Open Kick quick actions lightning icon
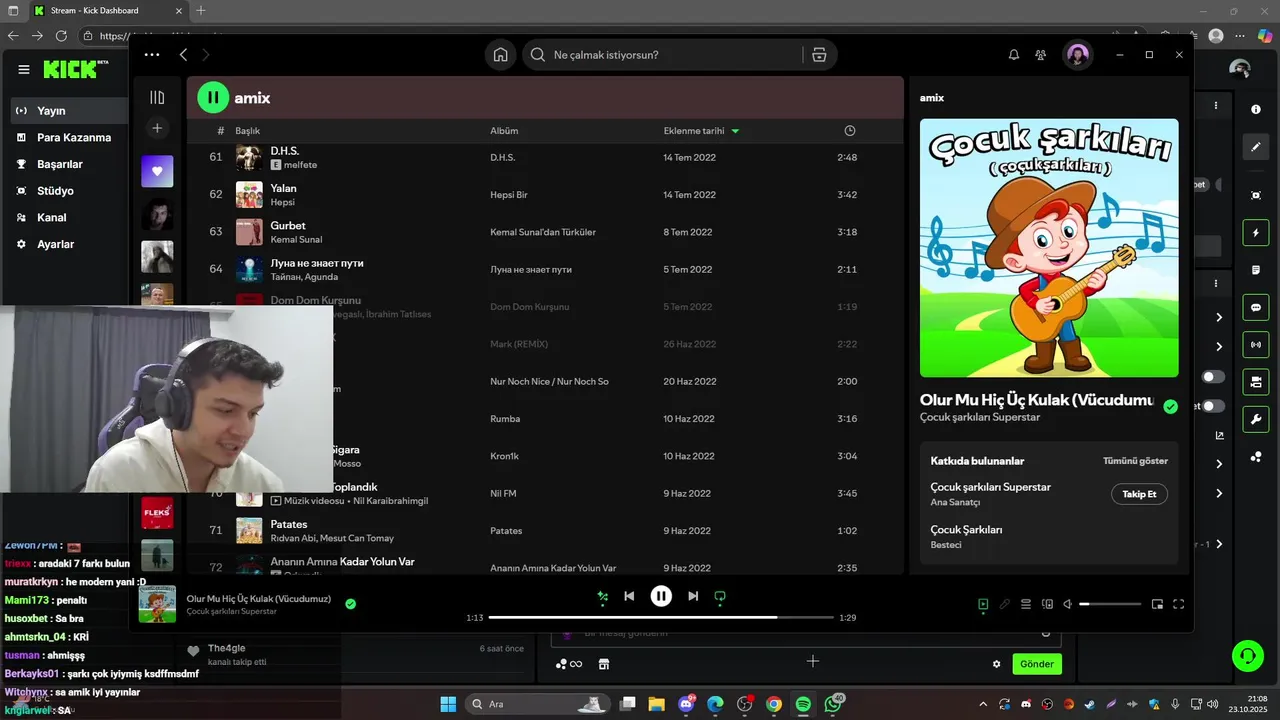 (x=1256, y=233)
